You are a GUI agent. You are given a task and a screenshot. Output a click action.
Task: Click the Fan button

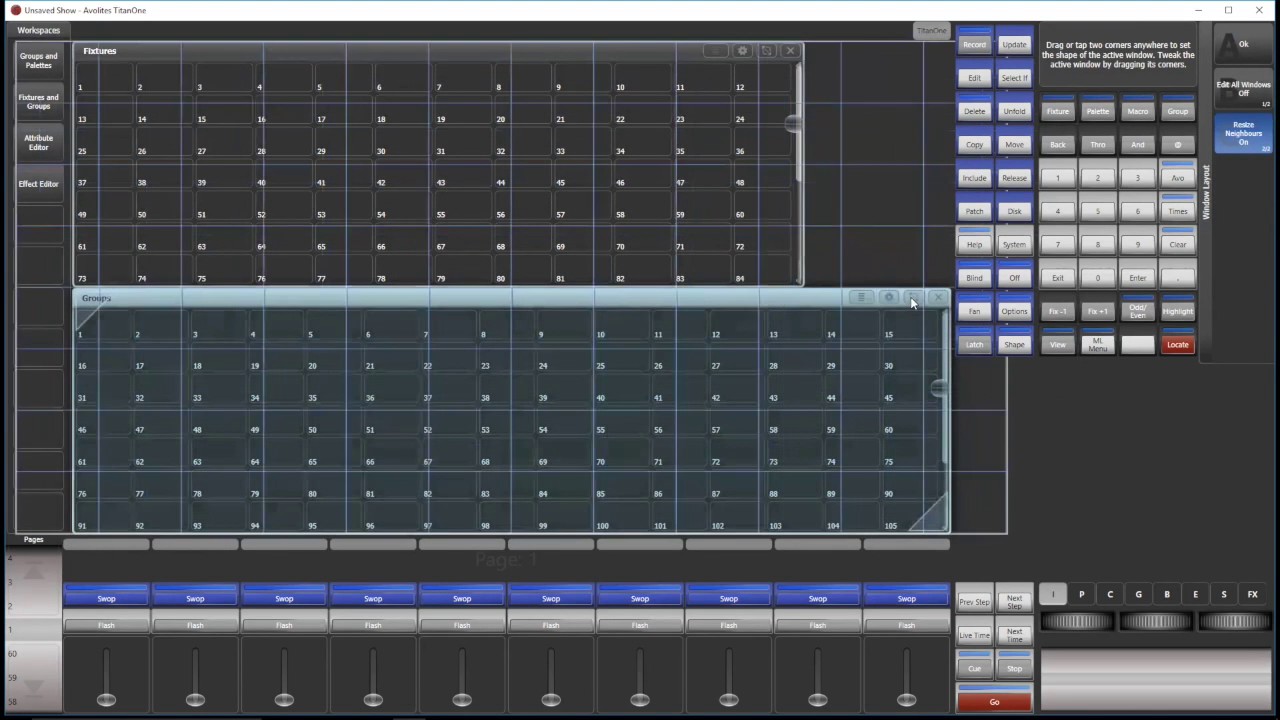coord(974,310)
